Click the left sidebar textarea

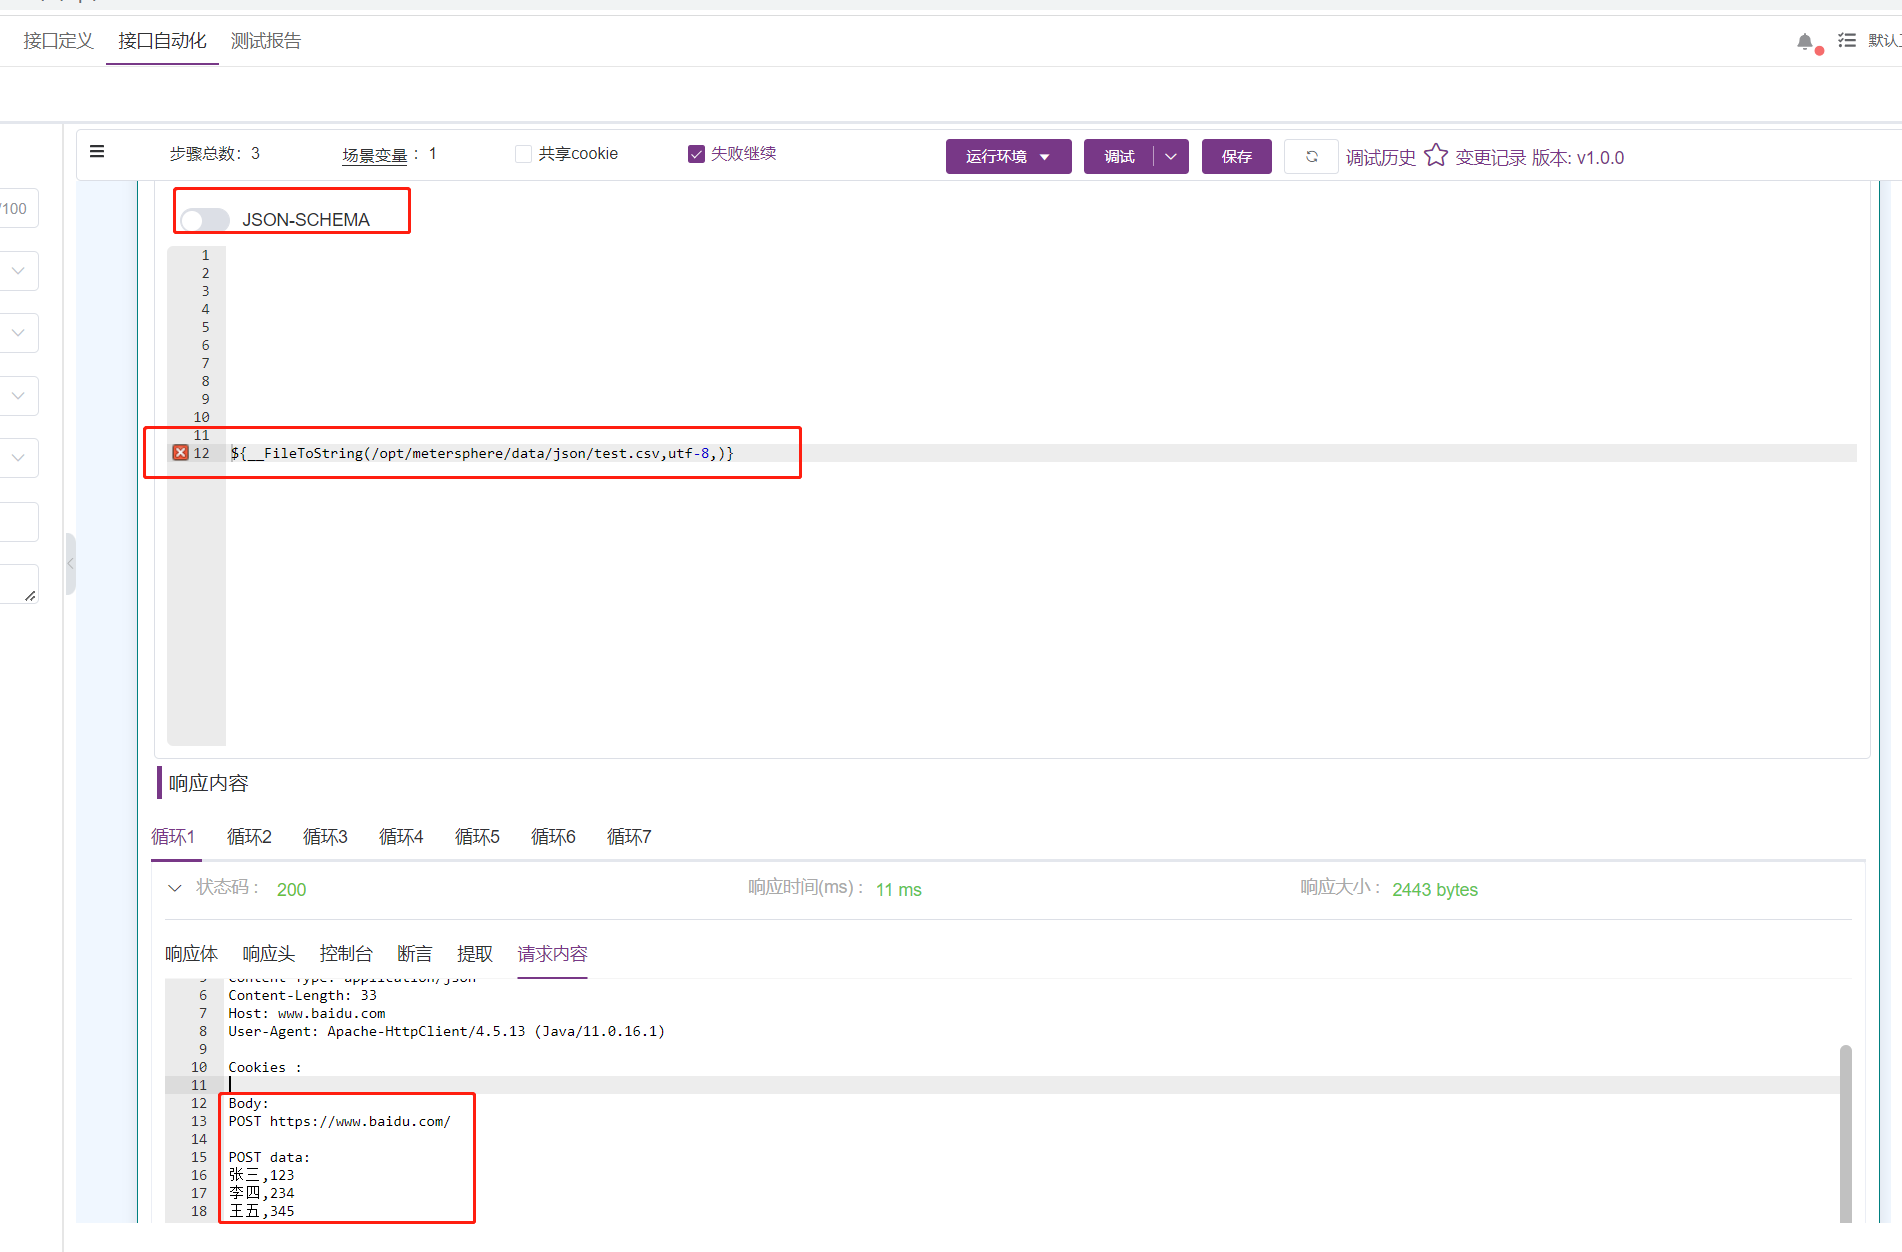click(x=19, y=584)
